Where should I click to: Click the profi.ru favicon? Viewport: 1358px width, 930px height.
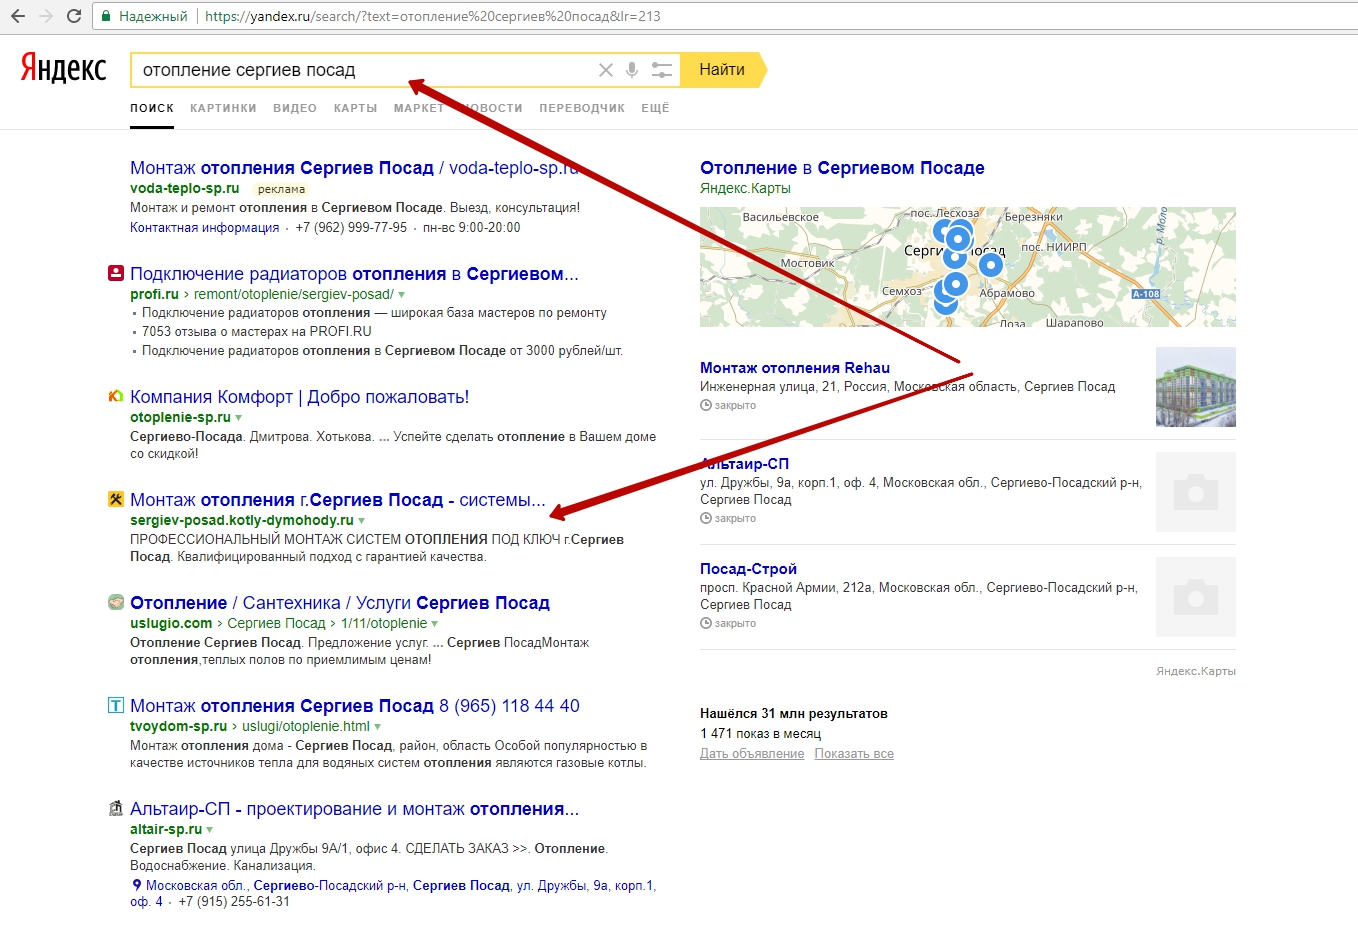pos(116,273)
